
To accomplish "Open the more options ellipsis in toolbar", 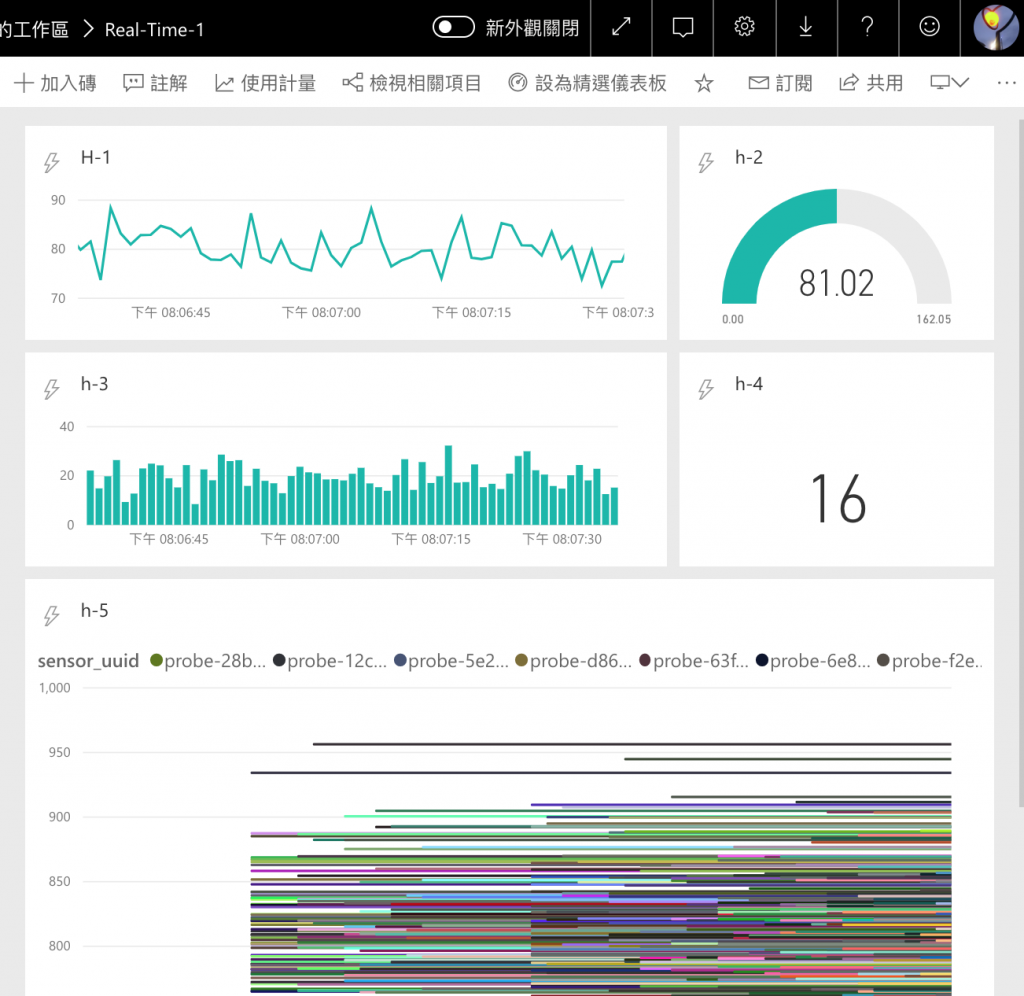I will [1006, 83].
